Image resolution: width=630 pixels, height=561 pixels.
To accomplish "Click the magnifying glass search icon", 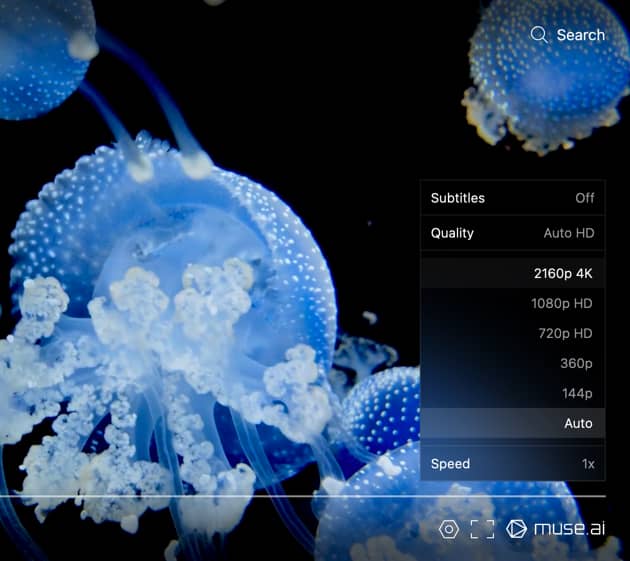I will click(x=539, y=35).
